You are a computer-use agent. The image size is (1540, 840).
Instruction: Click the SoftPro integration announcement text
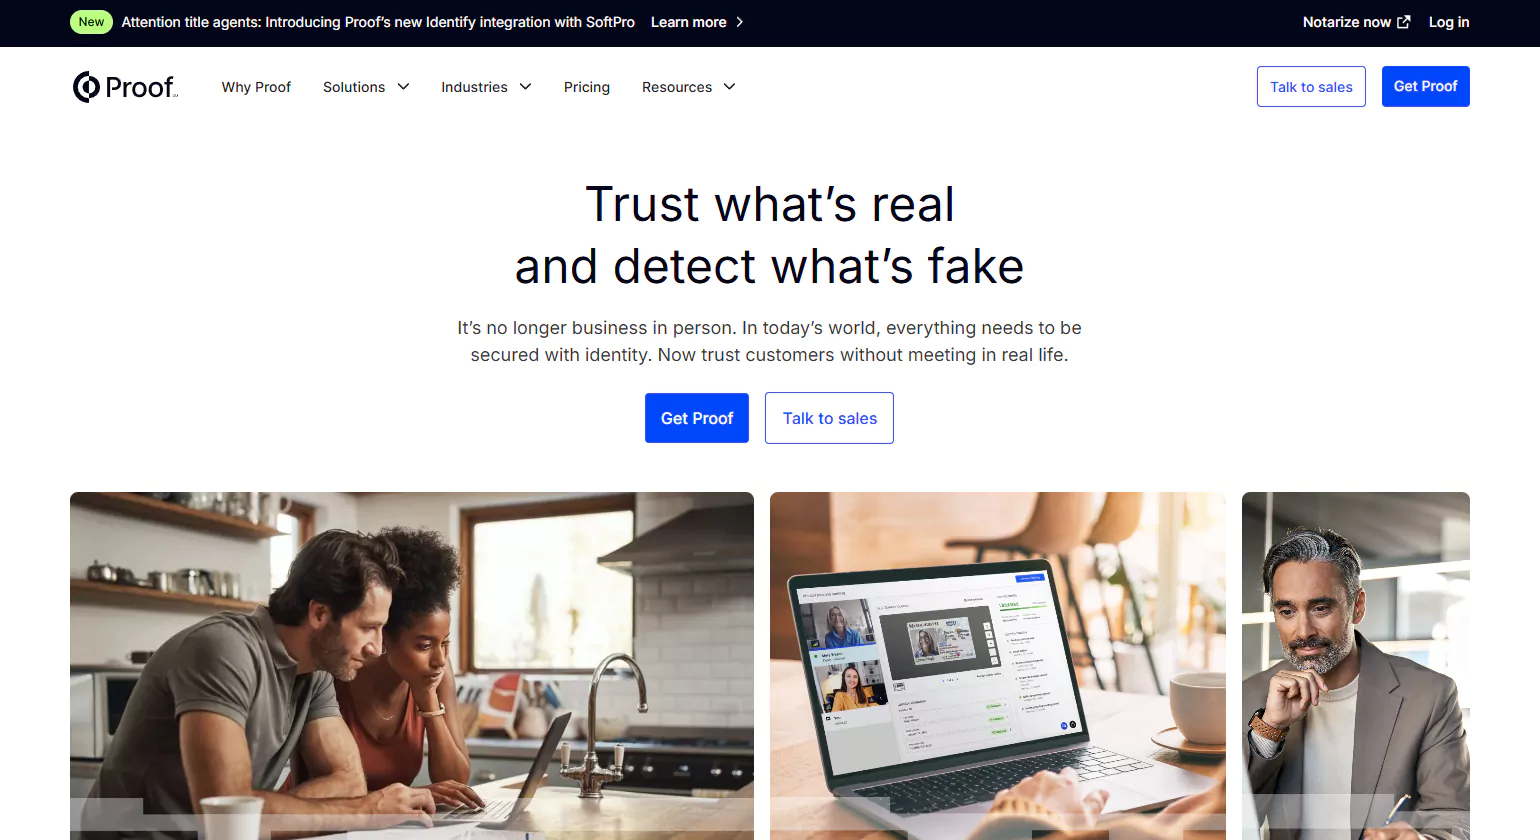tap(378, 22)
